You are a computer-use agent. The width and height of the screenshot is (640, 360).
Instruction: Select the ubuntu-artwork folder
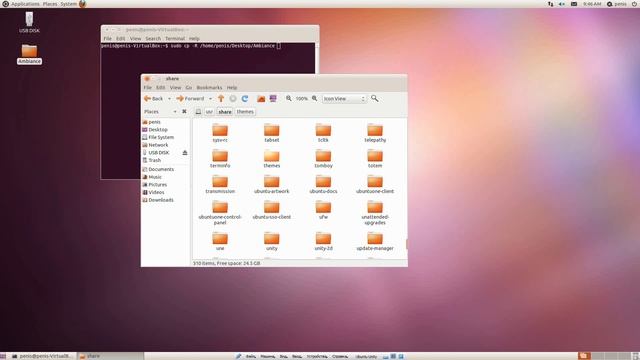[x=271, y=184]
